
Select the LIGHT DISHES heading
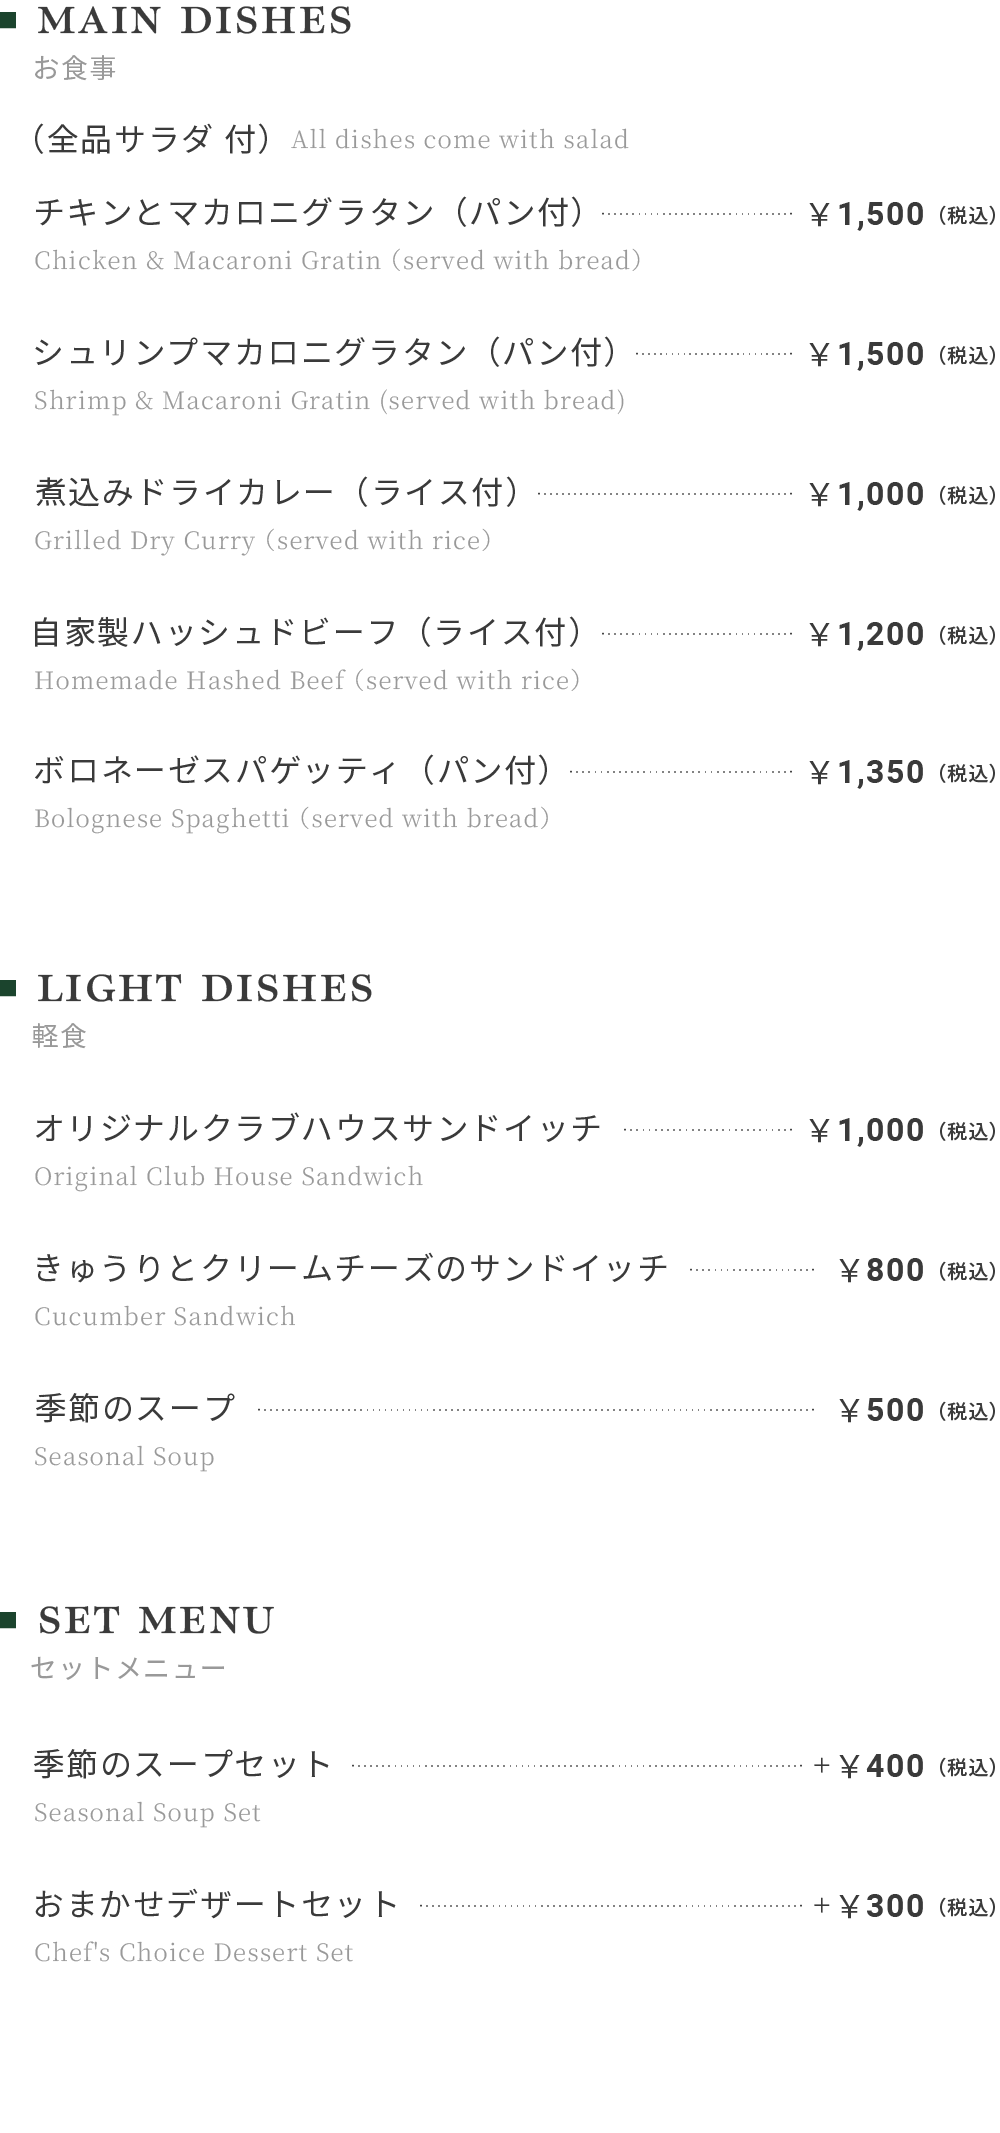[x=205, y=989]
